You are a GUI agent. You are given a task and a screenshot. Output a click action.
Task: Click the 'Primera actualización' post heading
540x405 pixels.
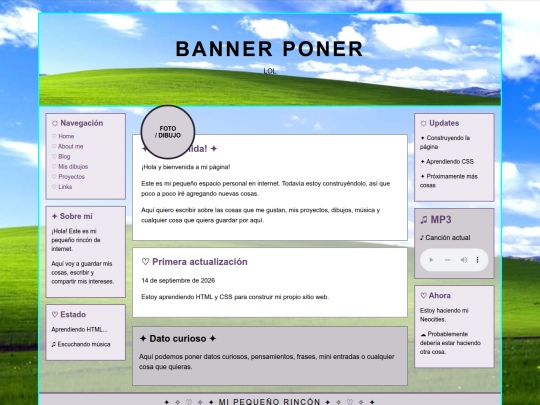click(x=194, y=262)
